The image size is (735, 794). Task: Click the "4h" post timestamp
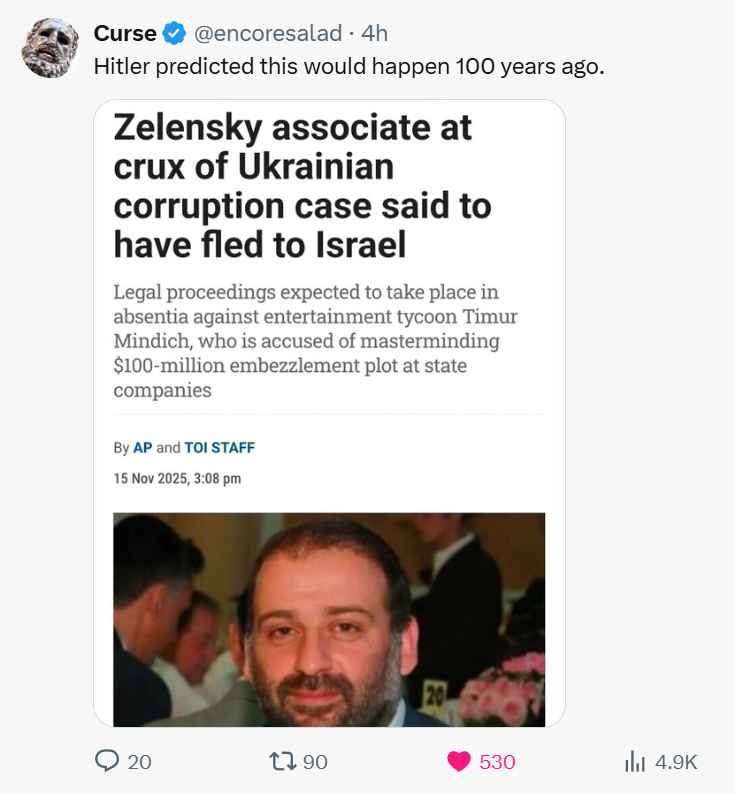[374, 33]
